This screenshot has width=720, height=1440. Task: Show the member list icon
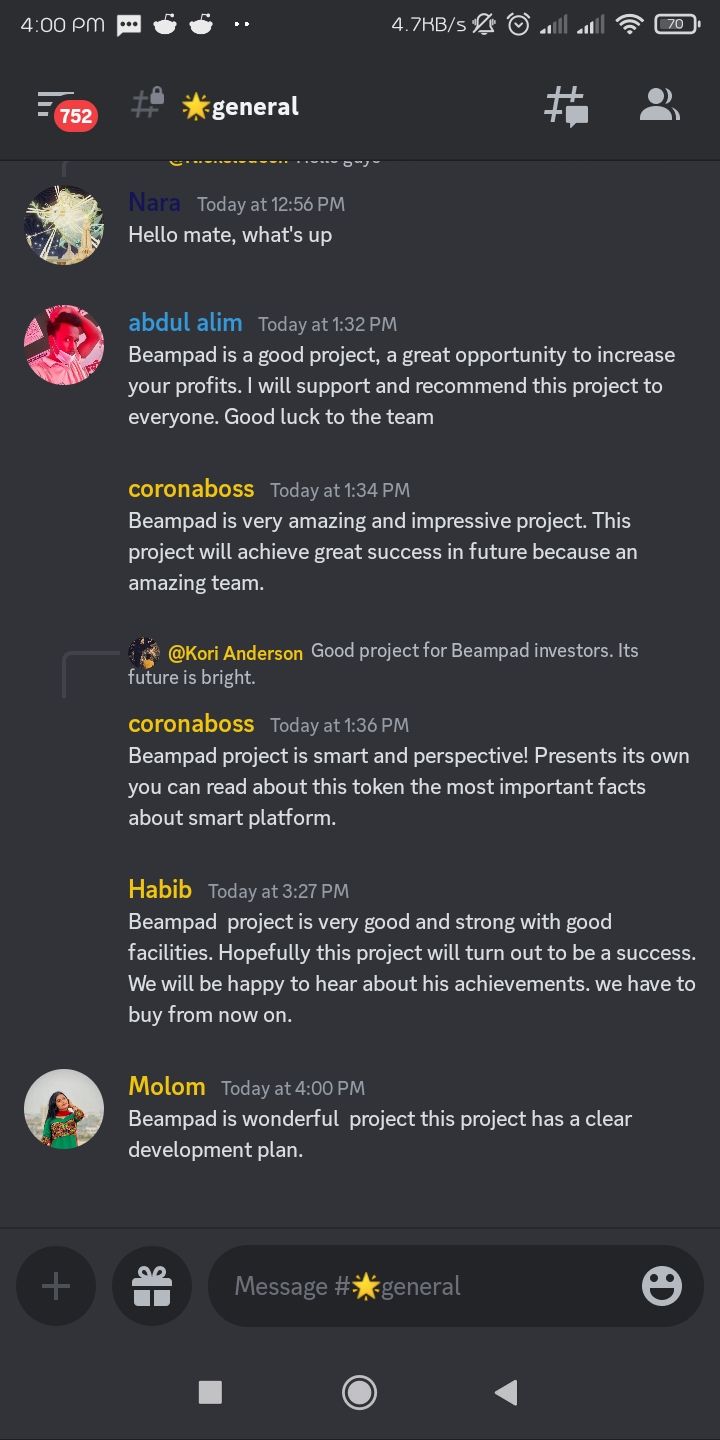click(659, 105)
